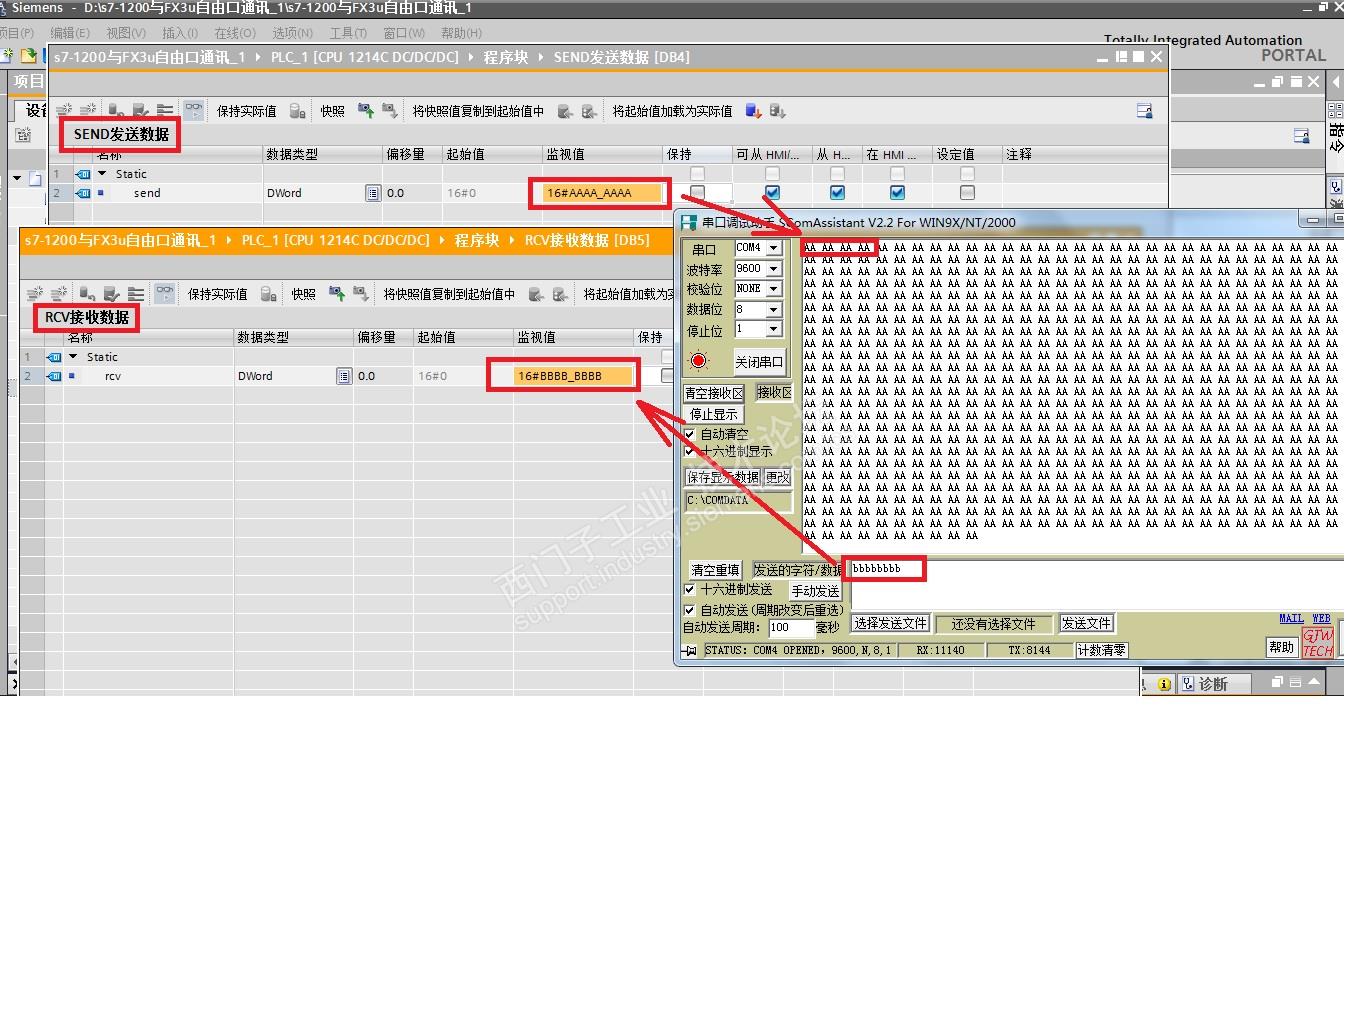Image resolution: width=1348 pixels, height=1024 pixels.
Task: Toggle 自动发送 checkbox
Action: [x=689, y=609]
